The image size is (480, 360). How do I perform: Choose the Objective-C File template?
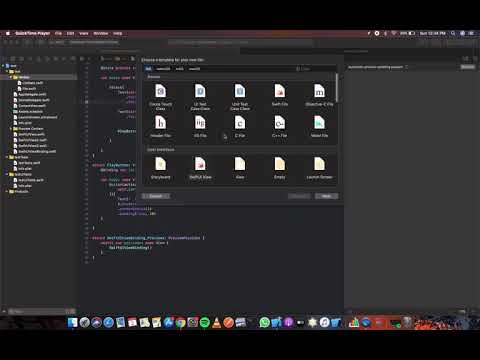[x=319, y=95]
